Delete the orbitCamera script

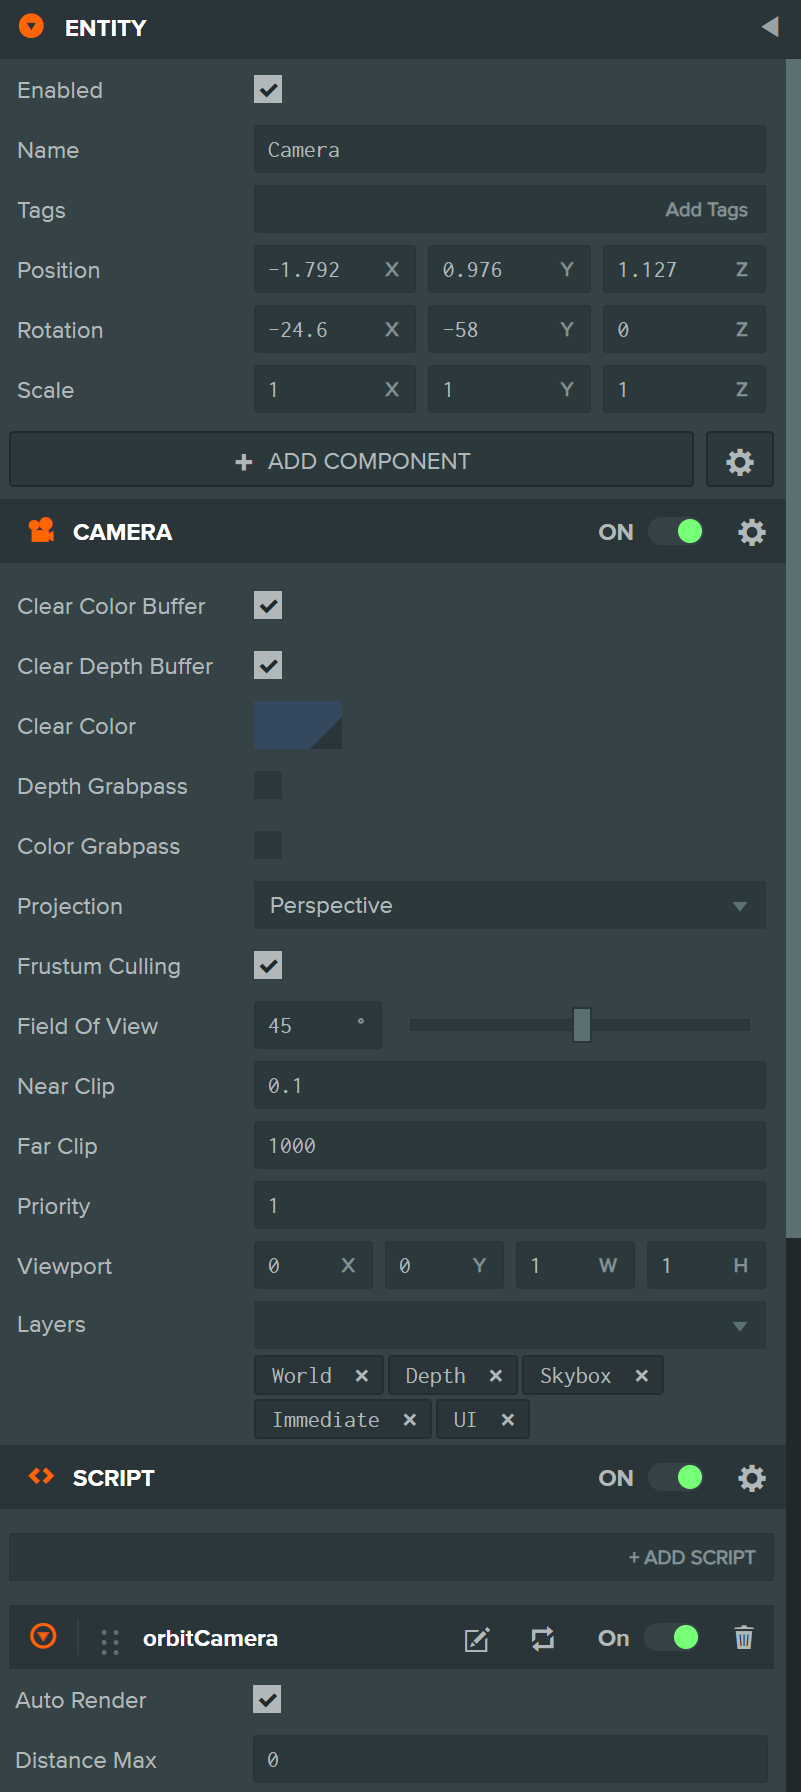[x=744, y=1638]
